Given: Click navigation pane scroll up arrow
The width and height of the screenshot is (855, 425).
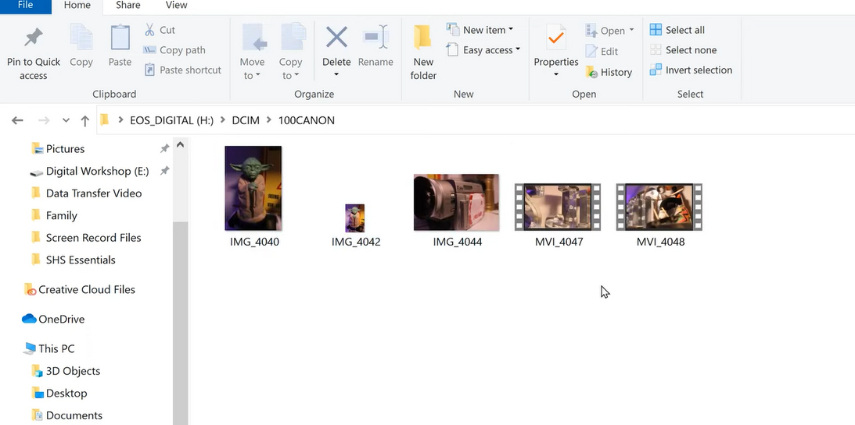Looking at the screenshot, I should [x=180, y=145].
